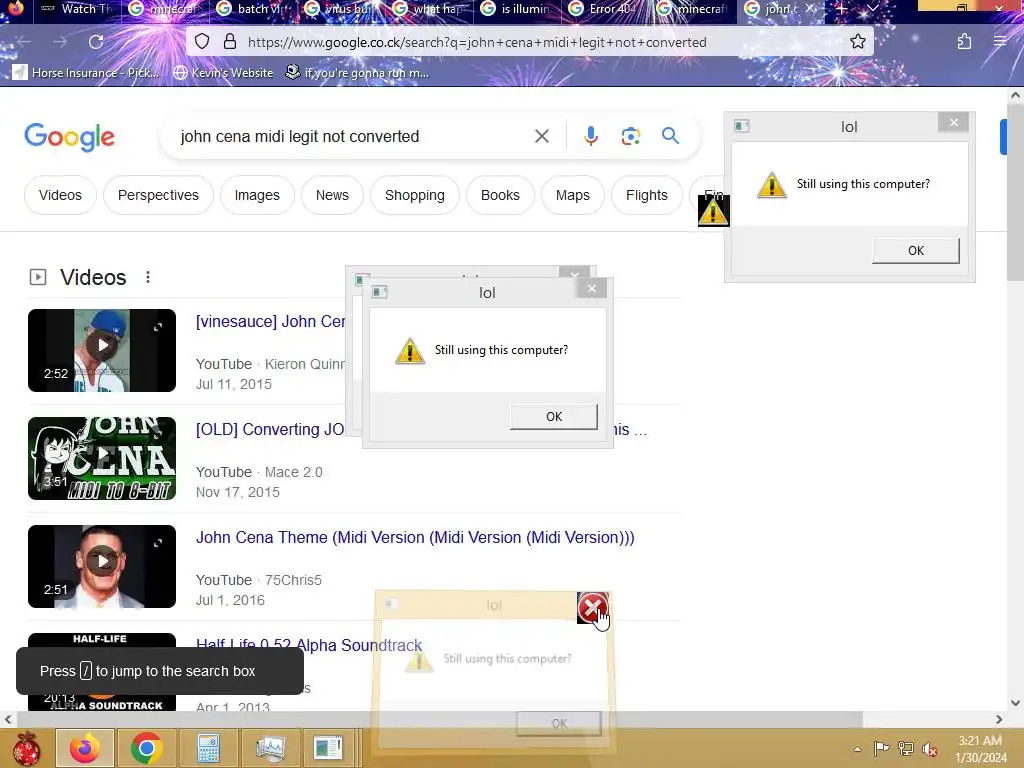Open the list all tabs chevron
Image resolution: width=1024 pixels, height=768 pixels.
tap(872, 8)
